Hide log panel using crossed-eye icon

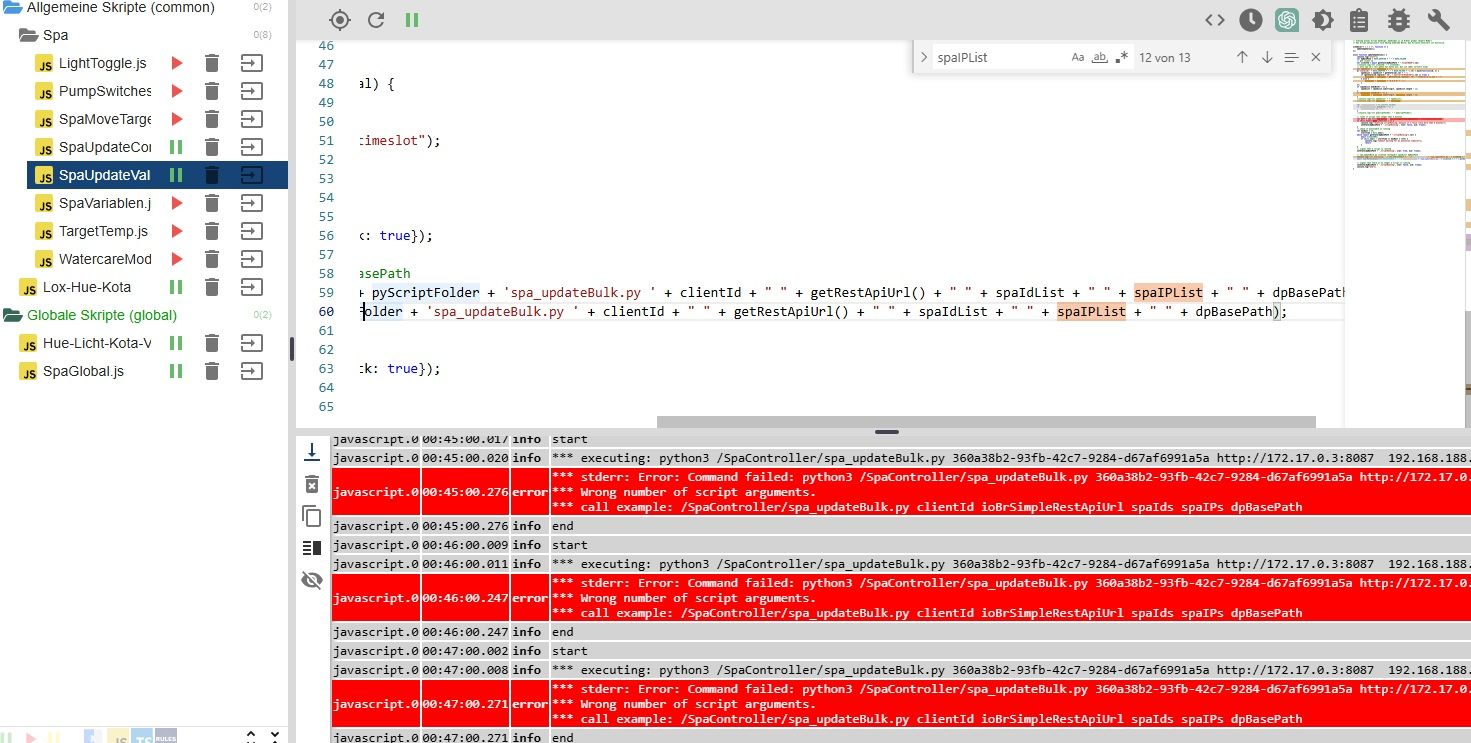pos(312,580)
